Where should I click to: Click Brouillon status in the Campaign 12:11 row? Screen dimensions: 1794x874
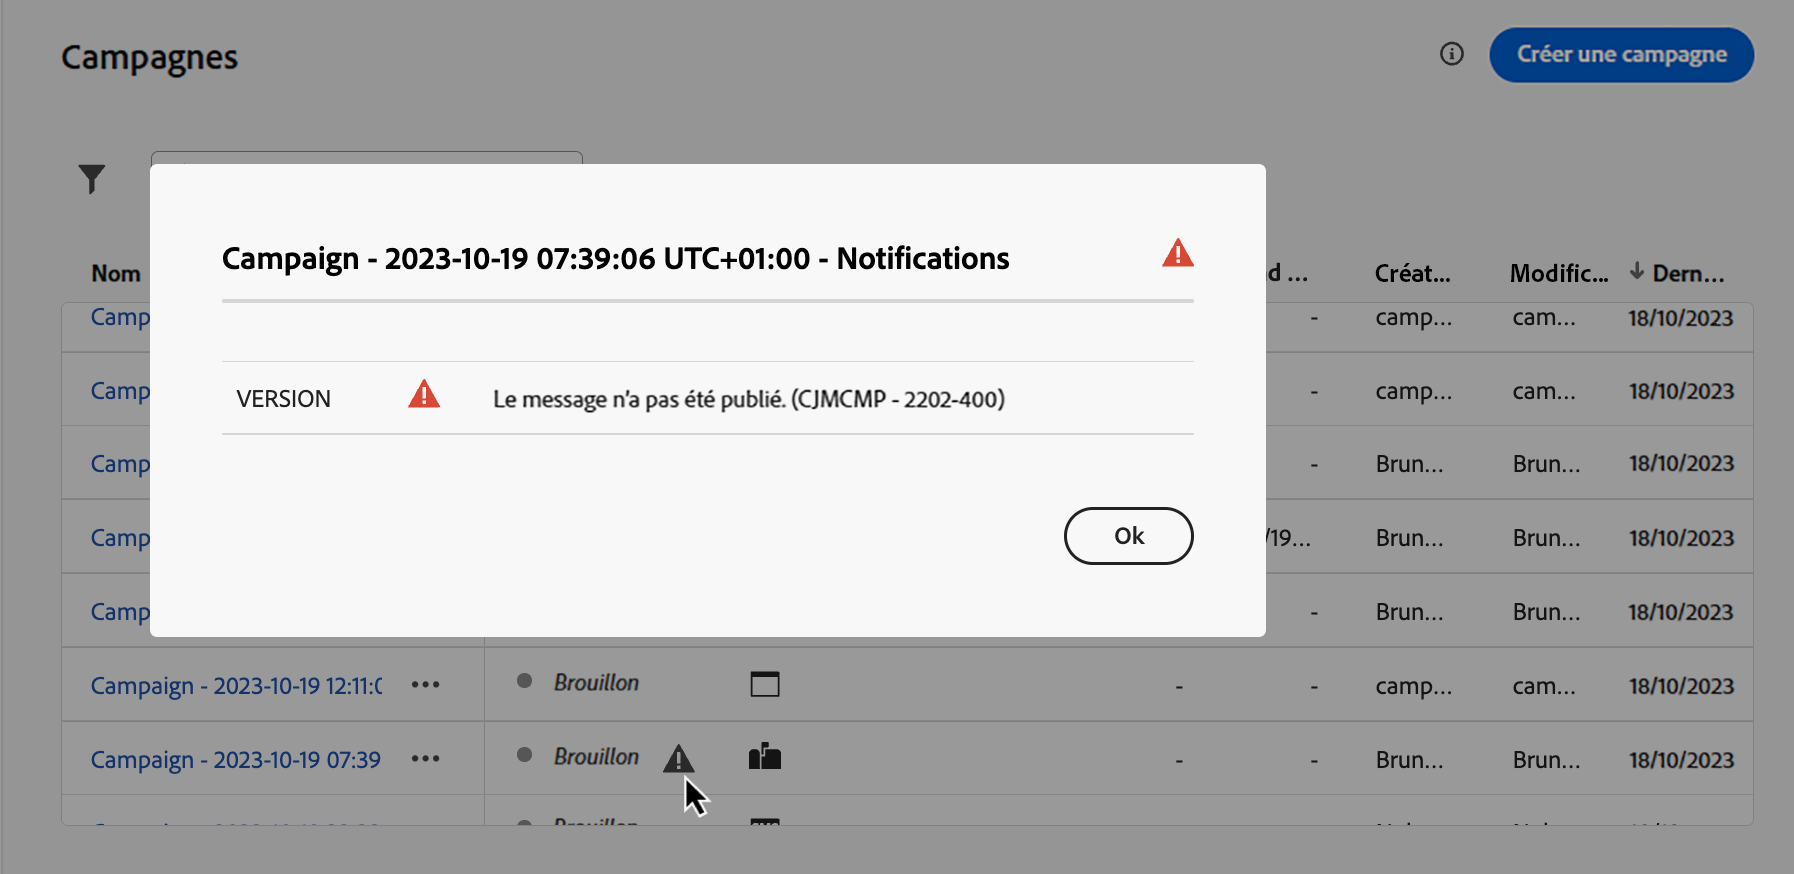pos(596,683)
